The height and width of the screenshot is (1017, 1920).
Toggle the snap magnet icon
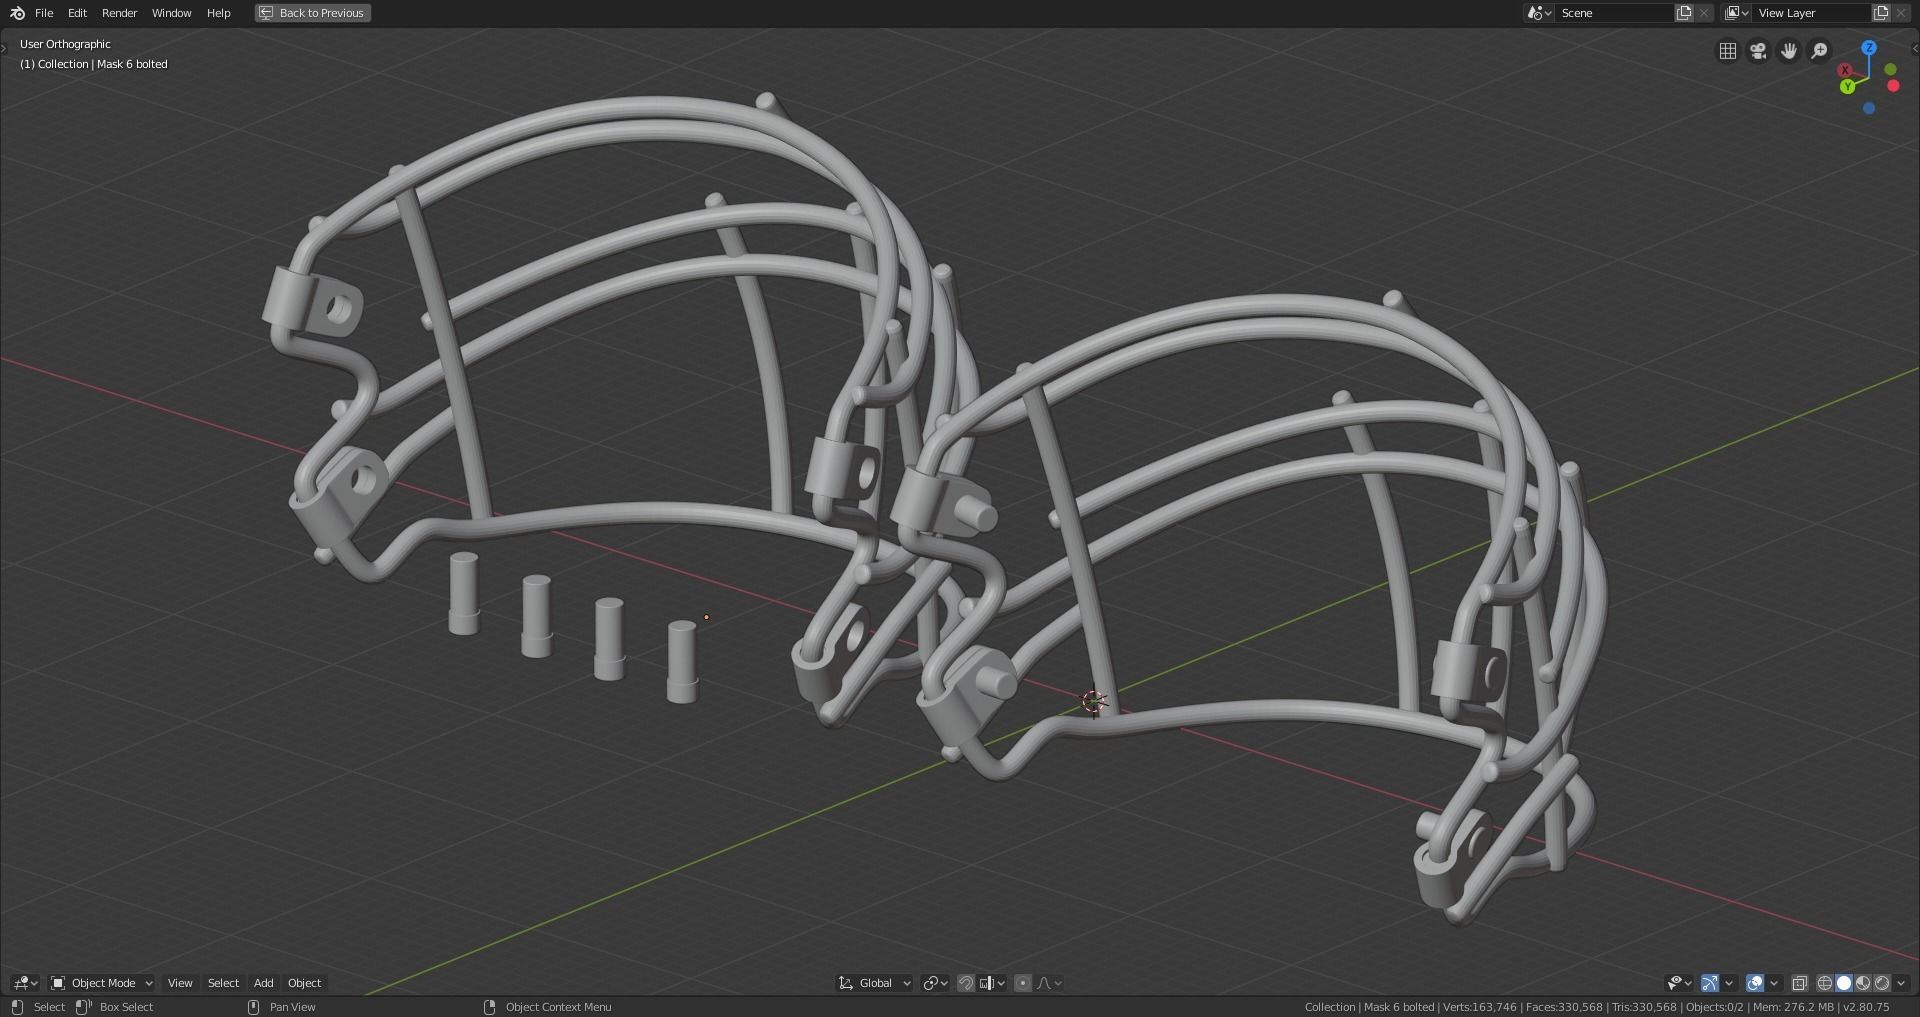pos(966,983)
